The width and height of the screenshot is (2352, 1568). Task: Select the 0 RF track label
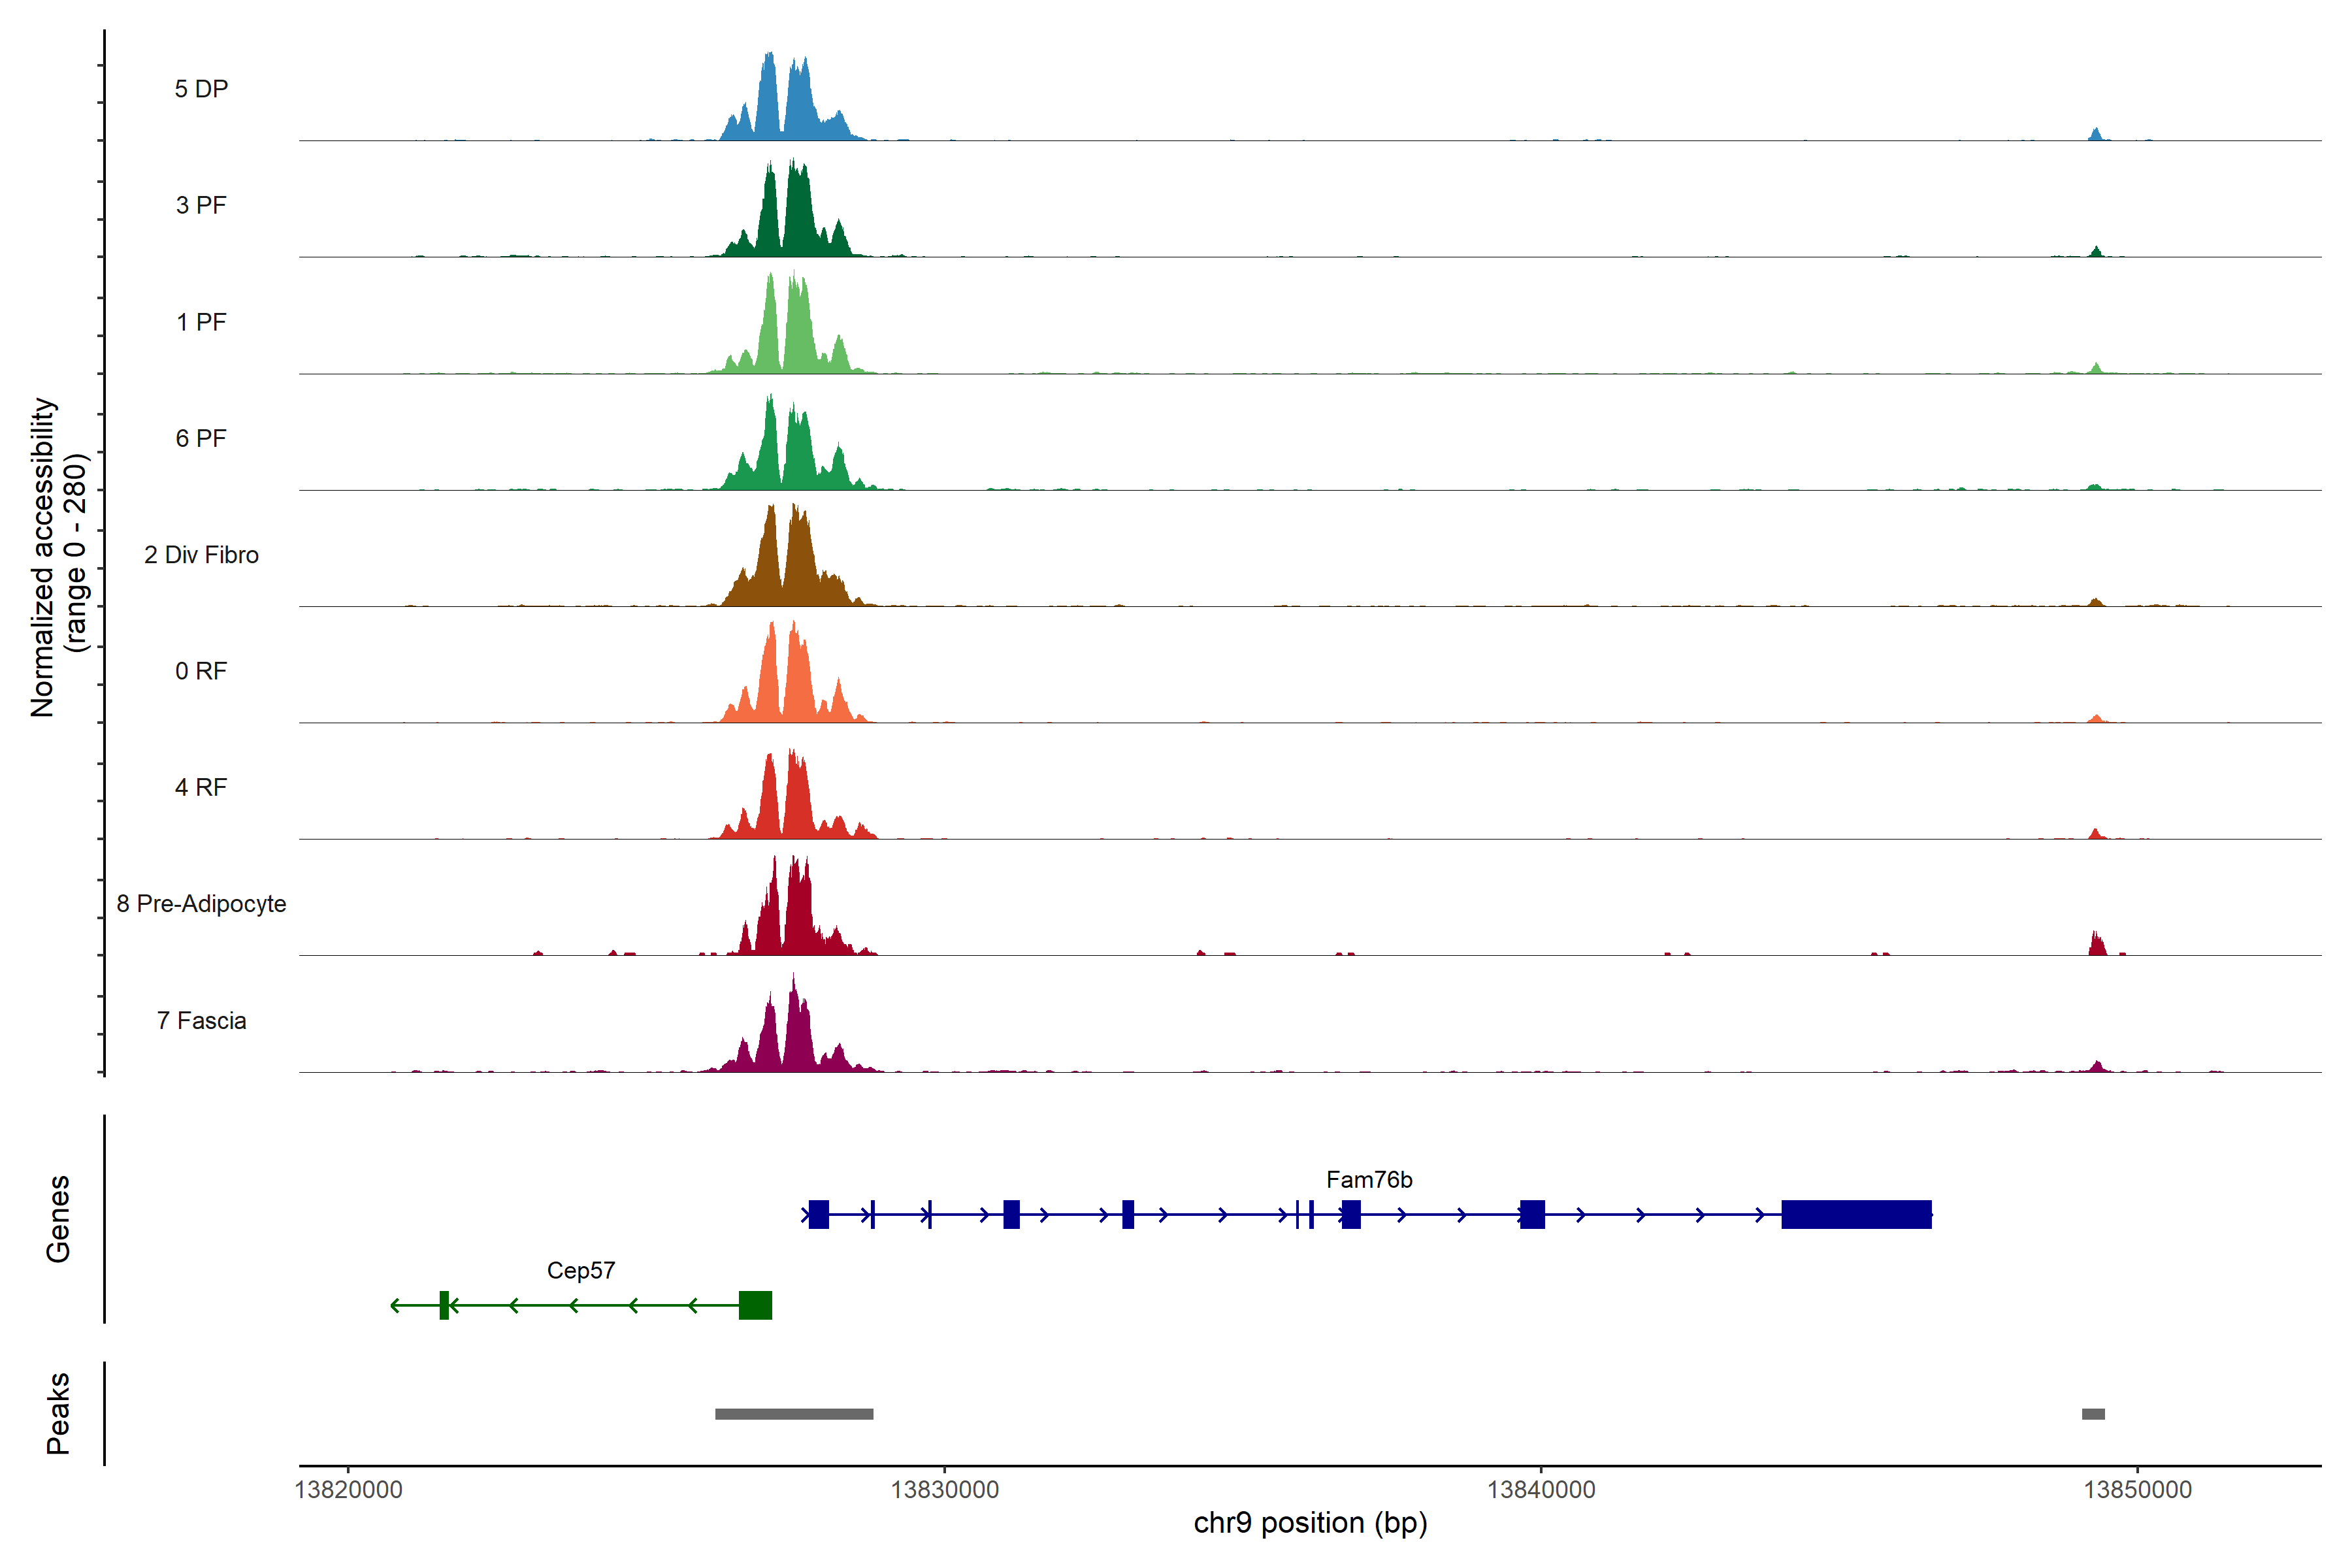coord(201,671)
